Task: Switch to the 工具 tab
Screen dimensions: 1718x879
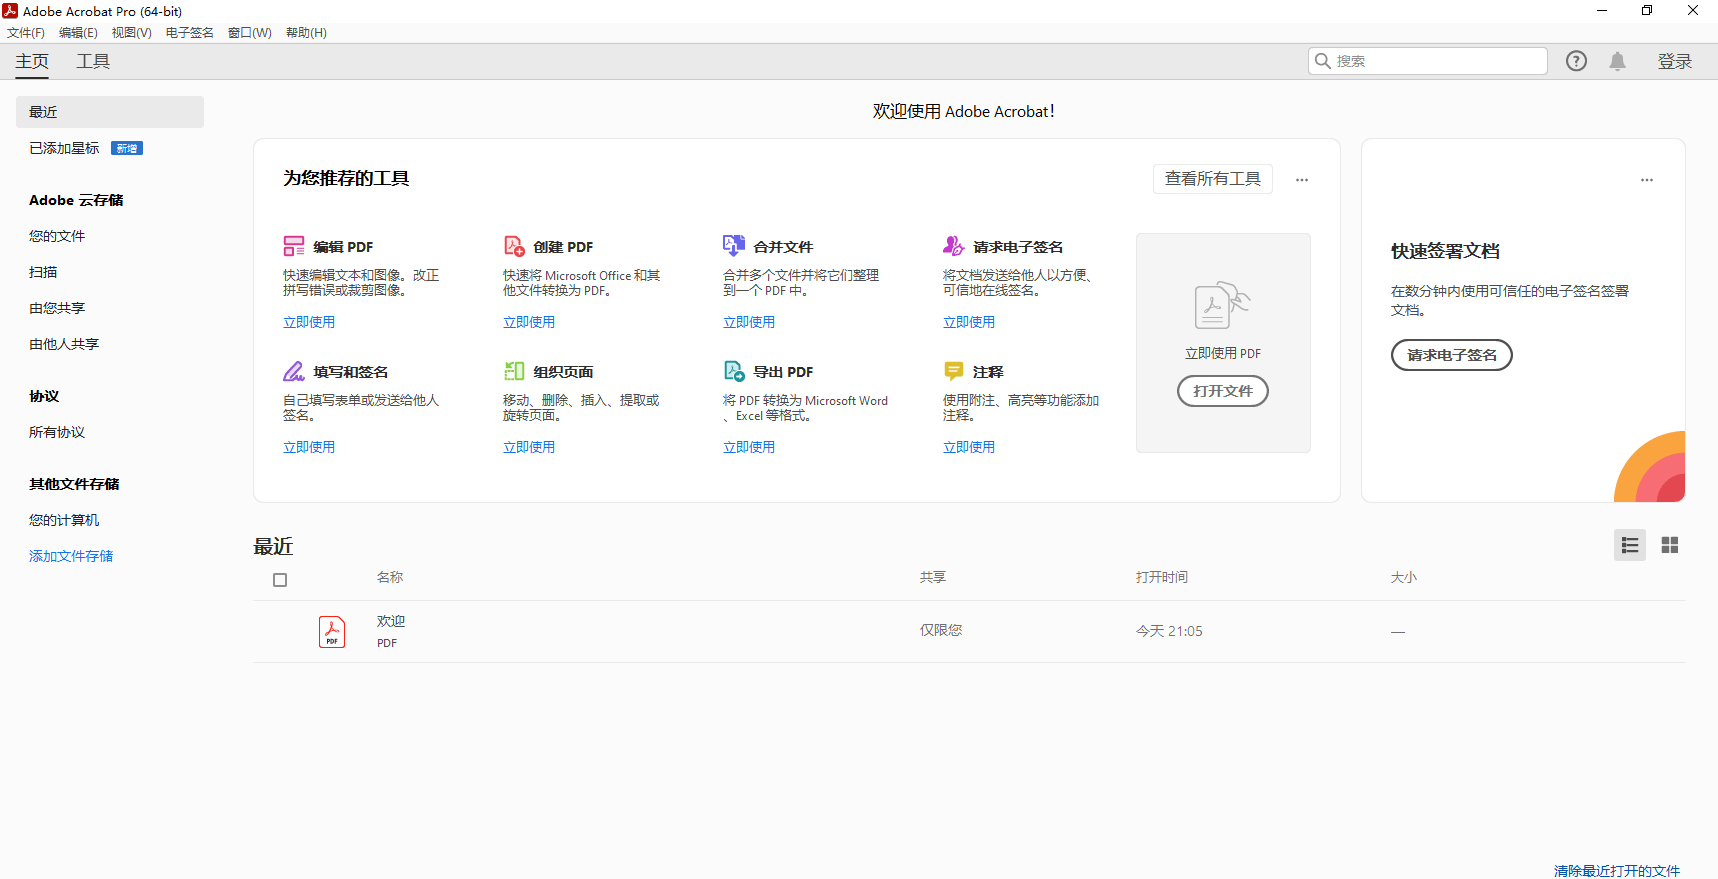Action: [x=93, y=61]
